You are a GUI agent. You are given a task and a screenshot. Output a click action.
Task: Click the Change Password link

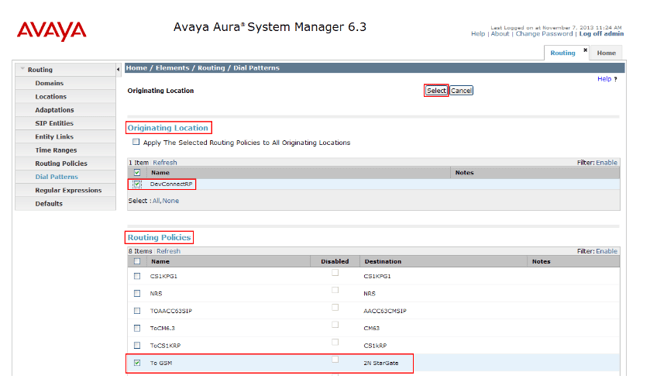544,34
